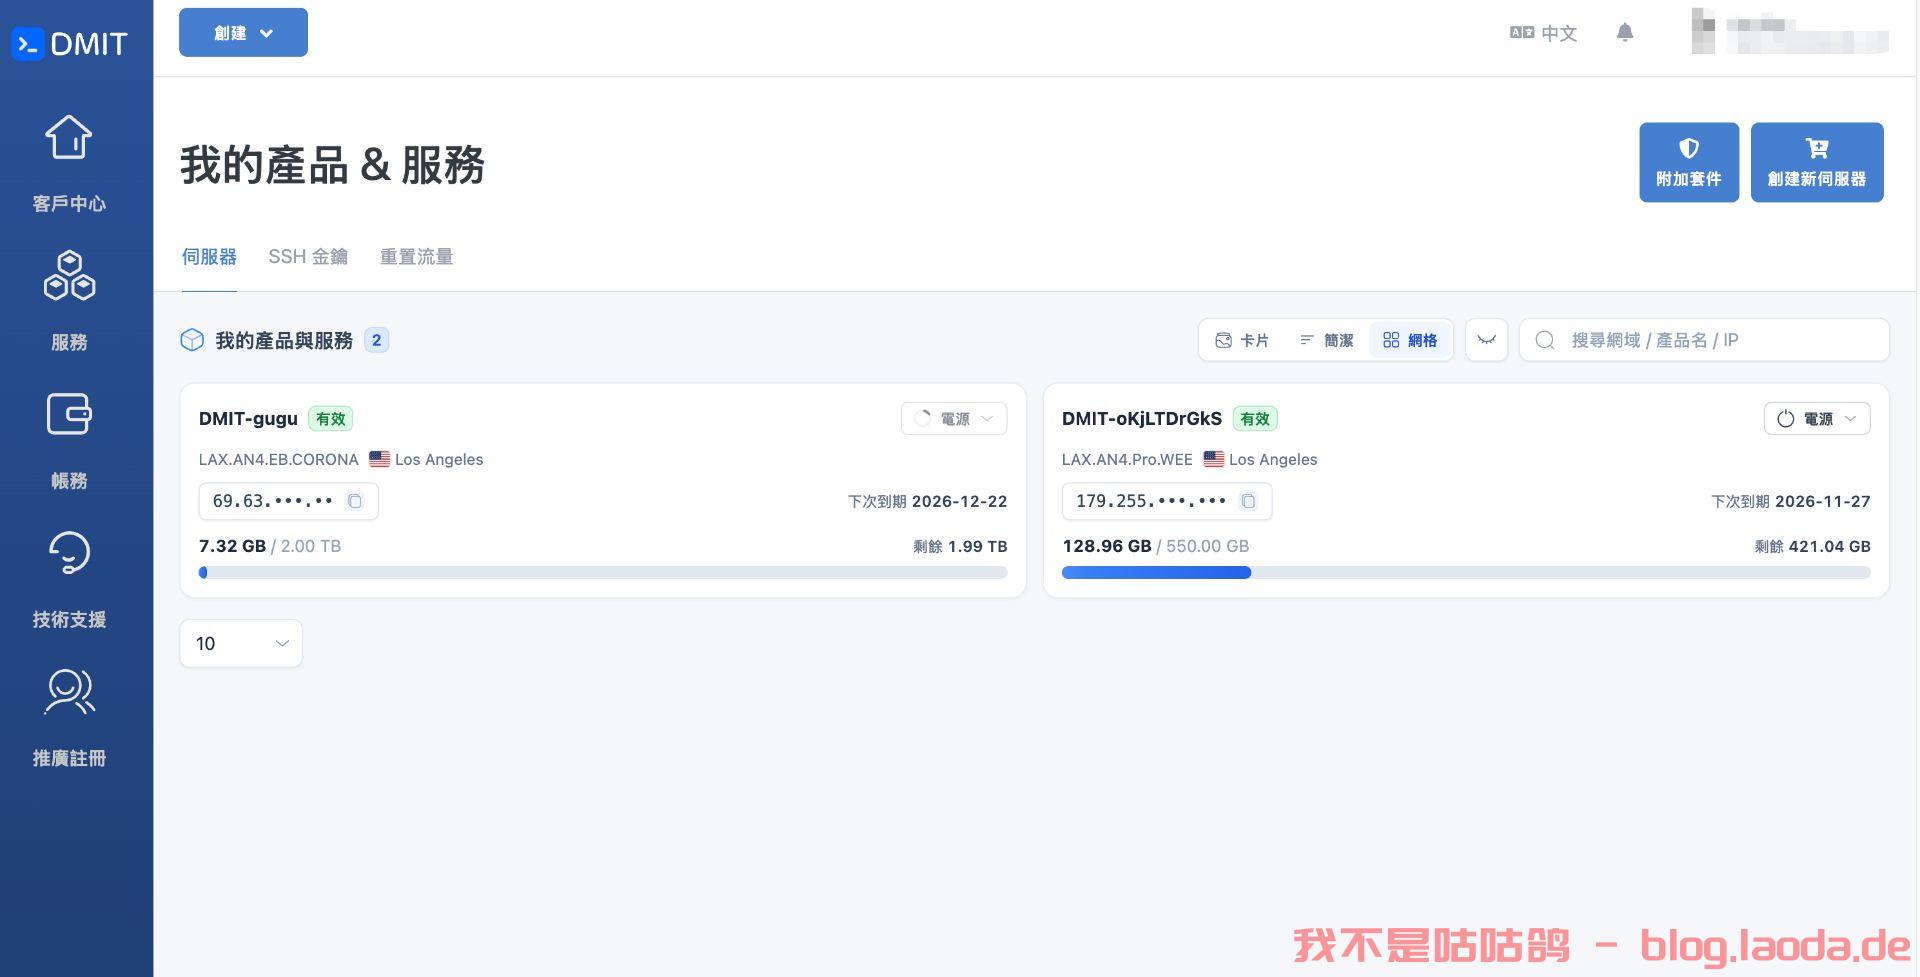Open the page size dropdown showing 10

[x=241, y=643]
